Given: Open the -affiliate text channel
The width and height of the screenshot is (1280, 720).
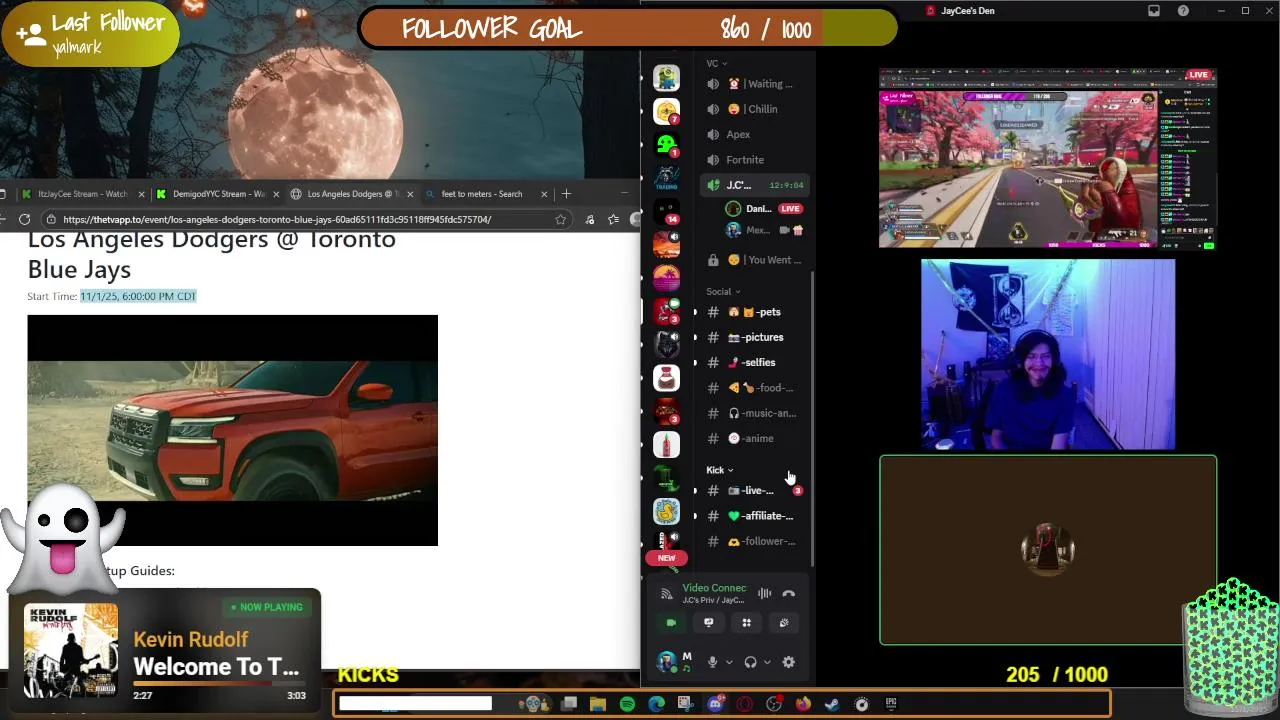Looking at the screenshot, I should [755, 516].
